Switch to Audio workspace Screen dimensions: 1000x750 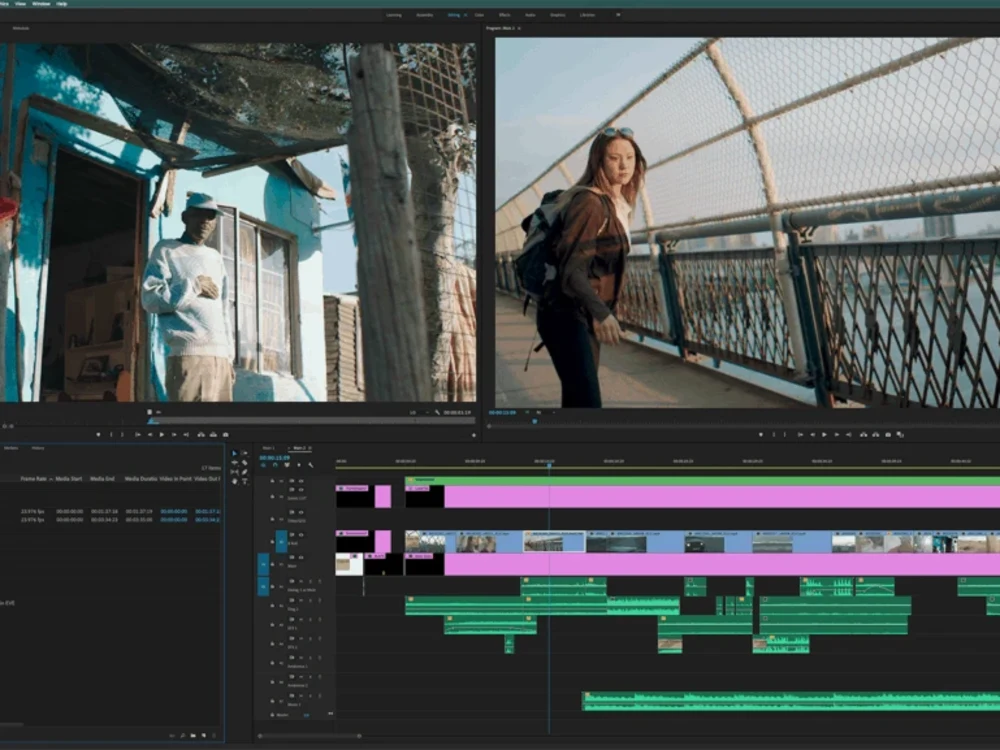click(x=530, y=15)
